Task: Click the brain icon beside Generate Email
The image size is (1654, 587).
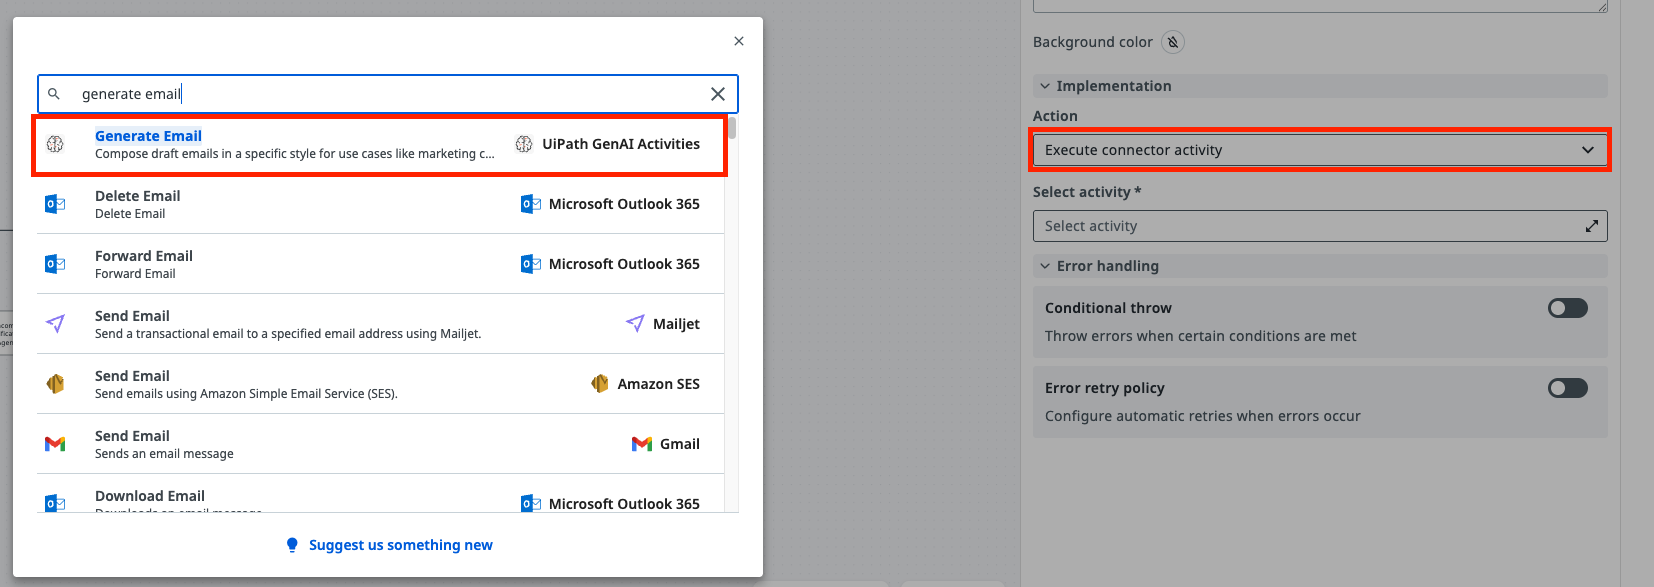Action: pos(55,144)
